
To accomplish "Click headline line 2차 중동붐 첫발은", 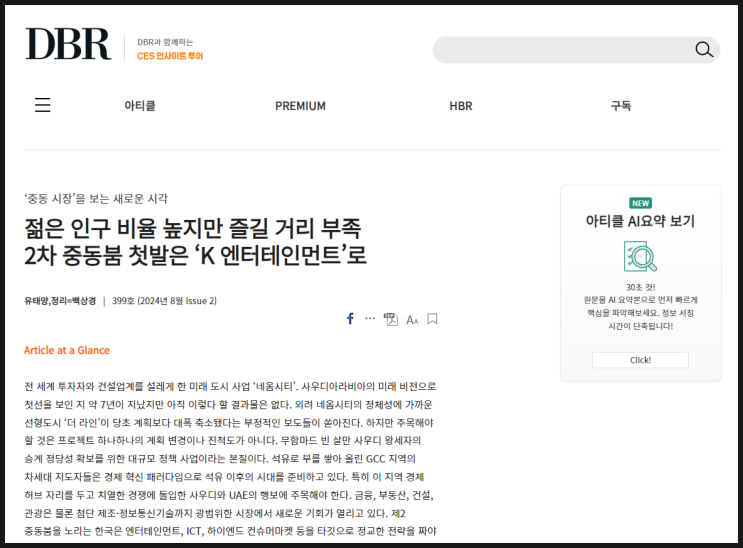I will (x=195, y=256).
